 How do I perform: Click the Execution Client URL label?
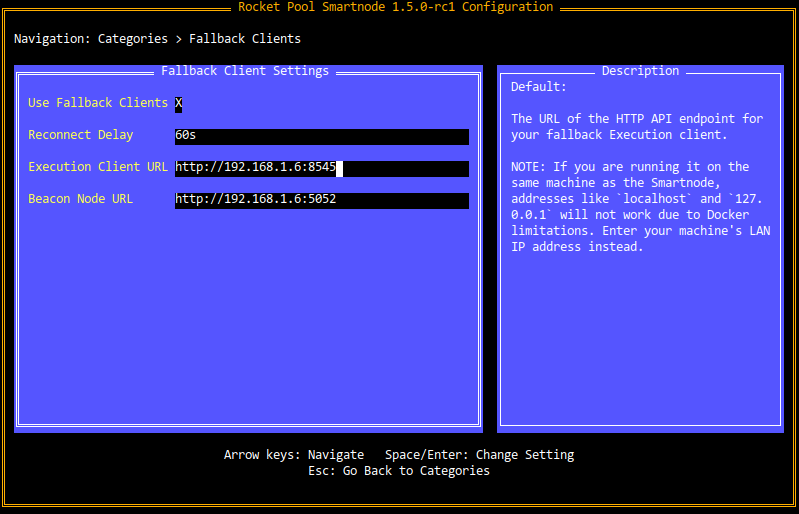97,167
